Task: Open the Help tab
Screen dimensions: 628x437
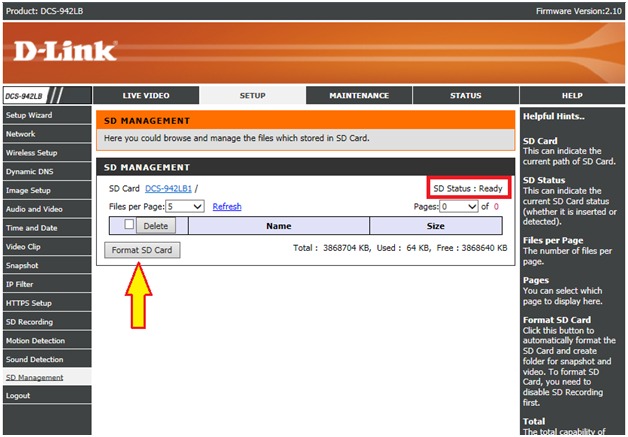Action: [572, 96]
